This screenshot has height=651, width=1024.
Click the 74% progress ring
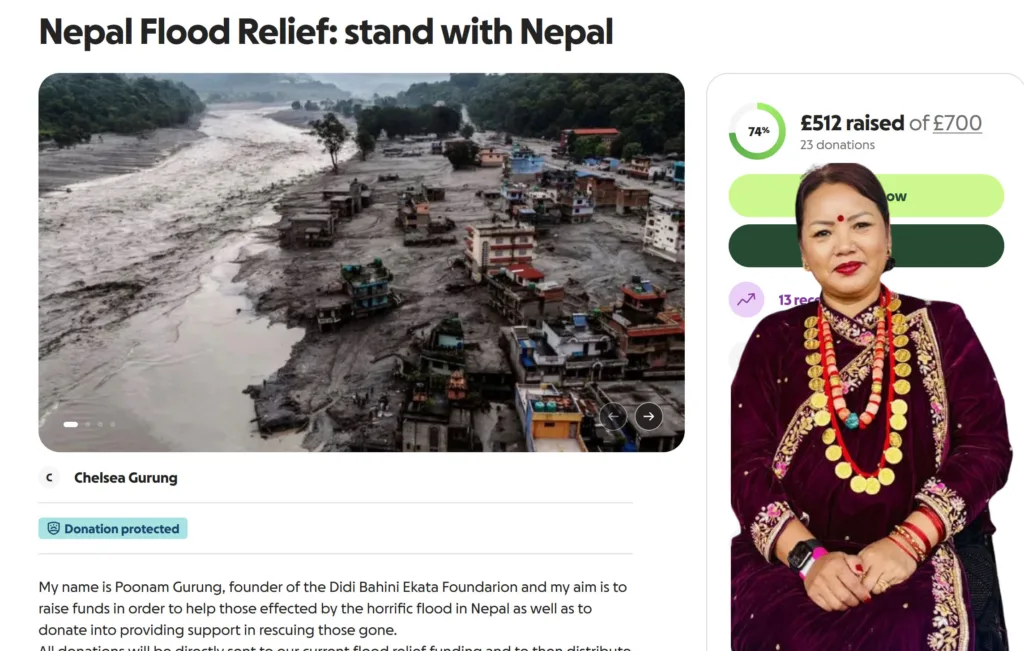(757, 131)
